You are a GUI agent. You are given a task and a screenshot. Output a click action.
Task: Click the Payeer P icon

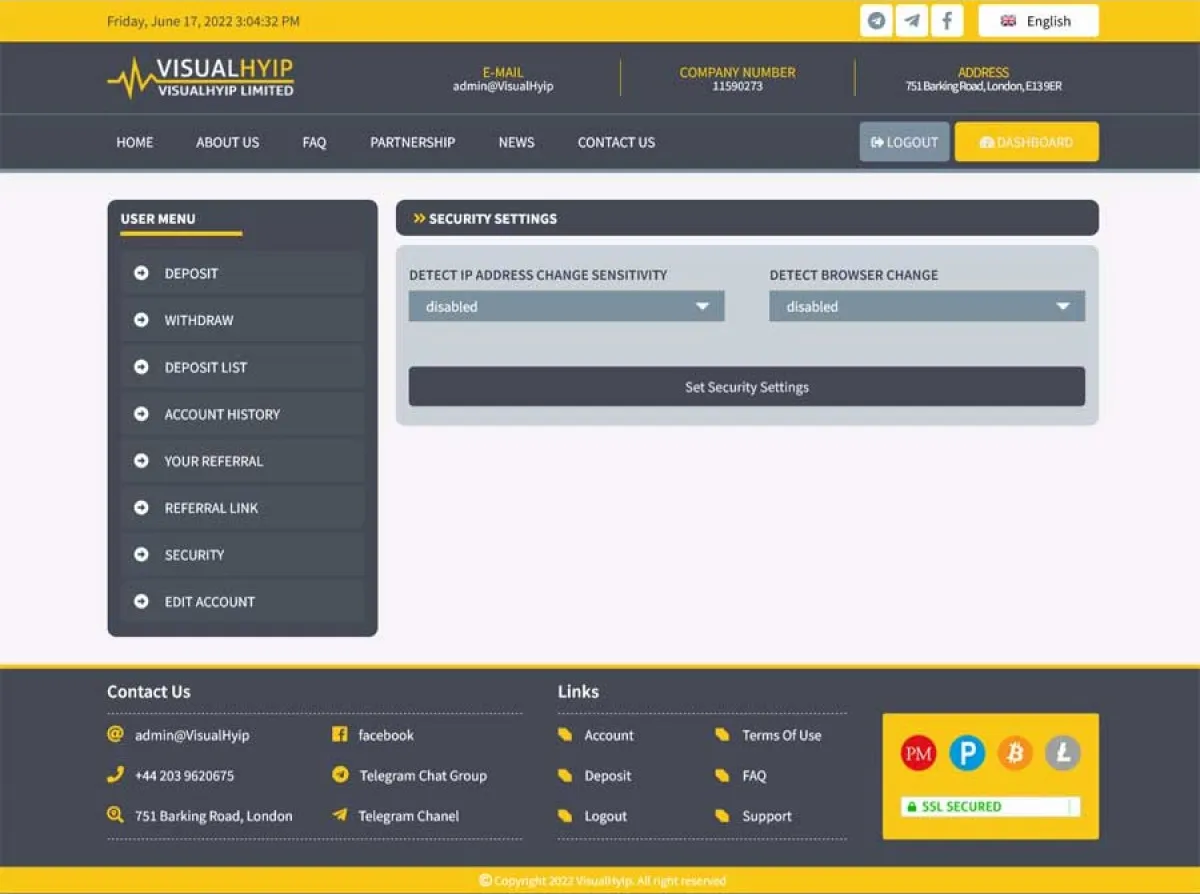[967, 753]
